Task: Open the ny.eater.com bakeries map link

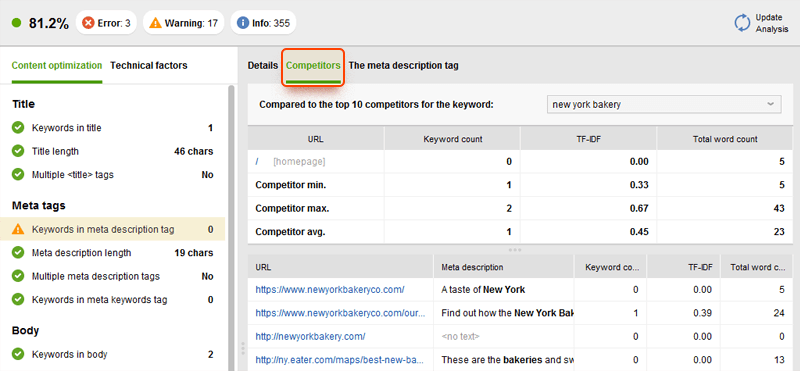Action: 339,360
